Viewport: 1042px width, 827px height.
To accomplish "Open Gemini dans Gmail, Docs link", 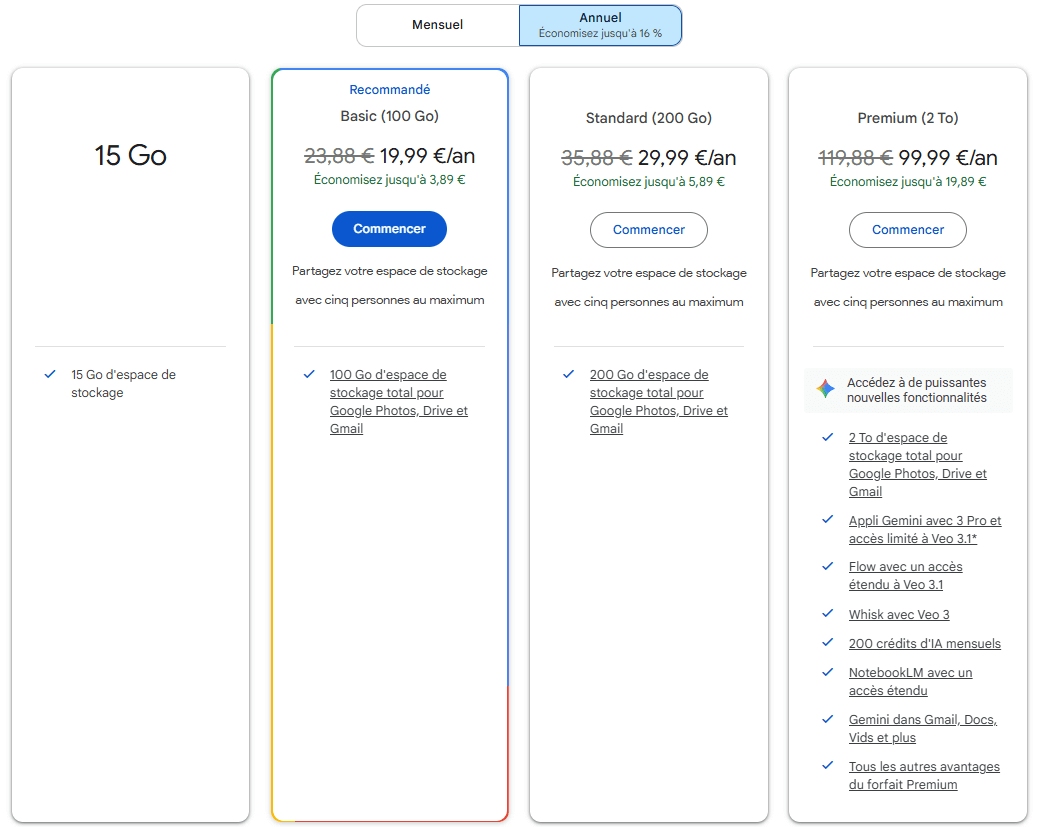I will 923,729.
